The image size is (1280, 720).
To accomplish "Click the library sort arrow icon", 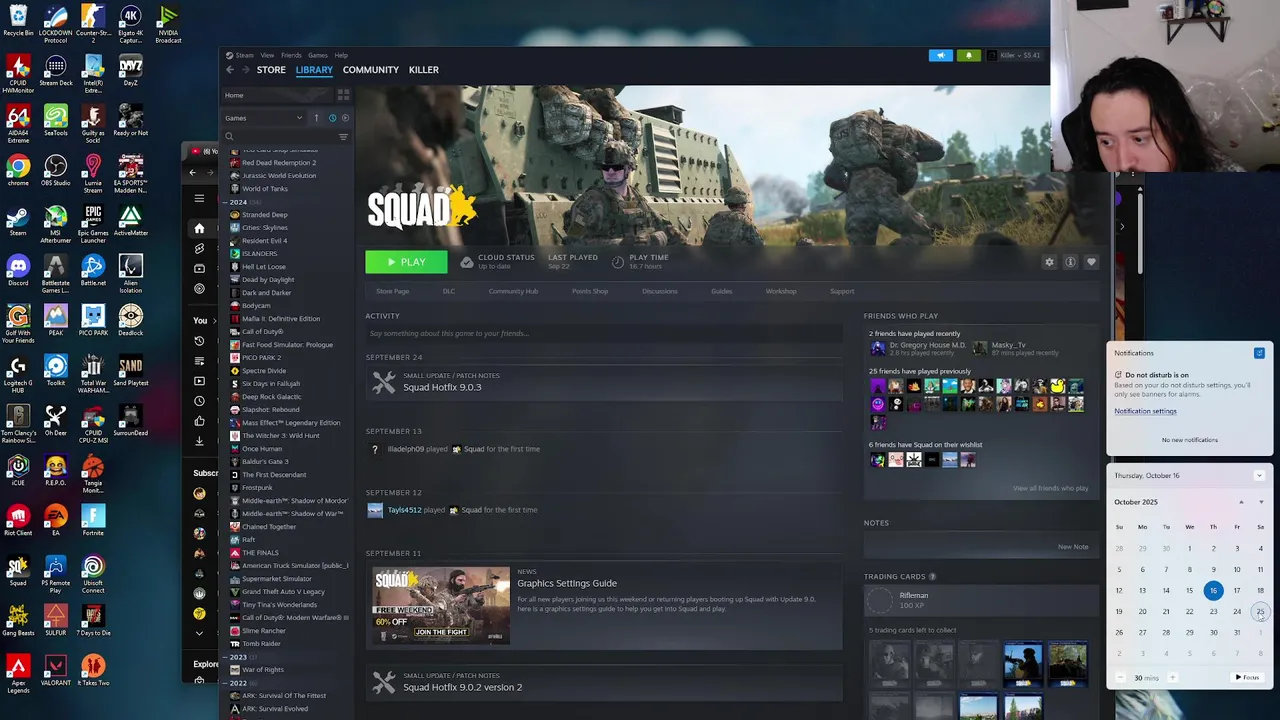I will 316,118.
